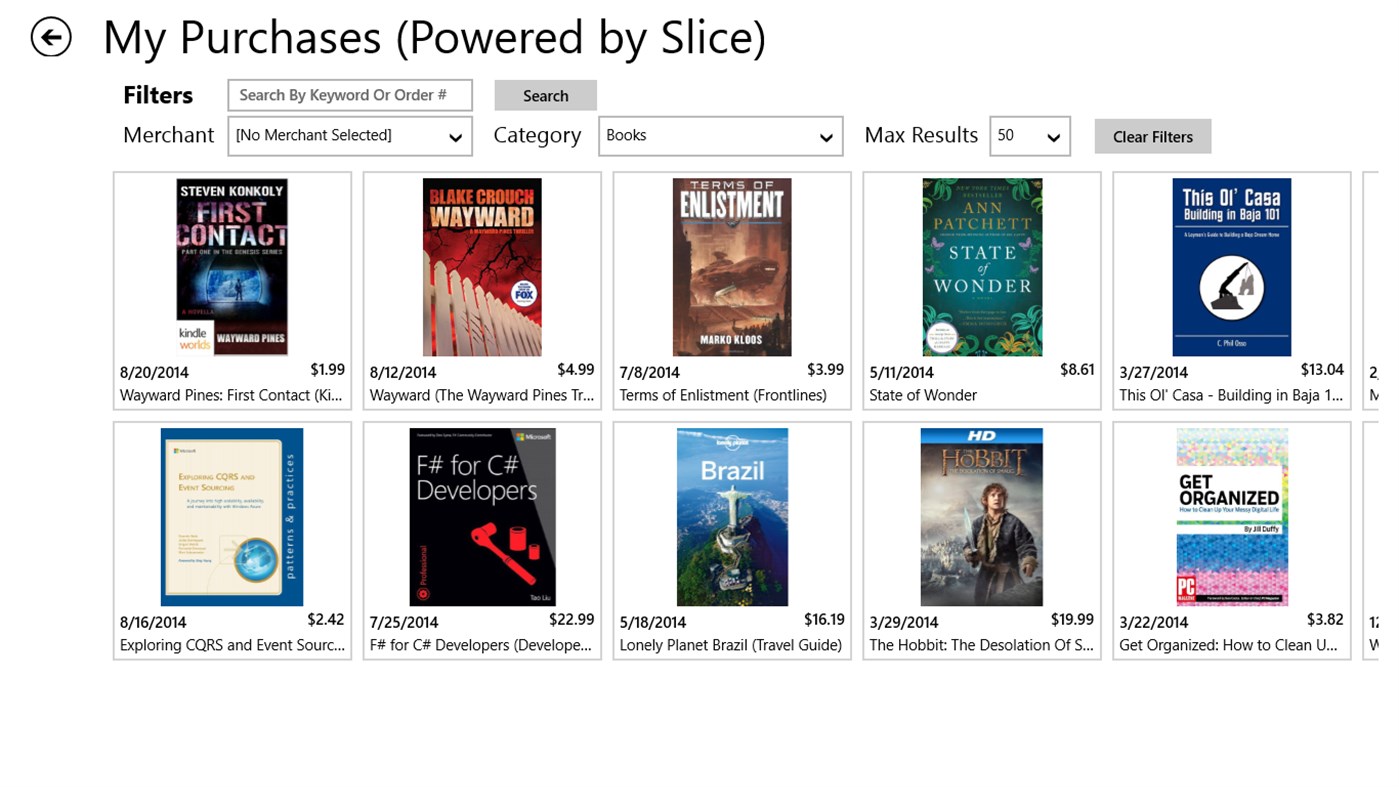This screenshot has height=787, width=1399.
Task: Click the My Purchases page title
Action: coord(434,37)
